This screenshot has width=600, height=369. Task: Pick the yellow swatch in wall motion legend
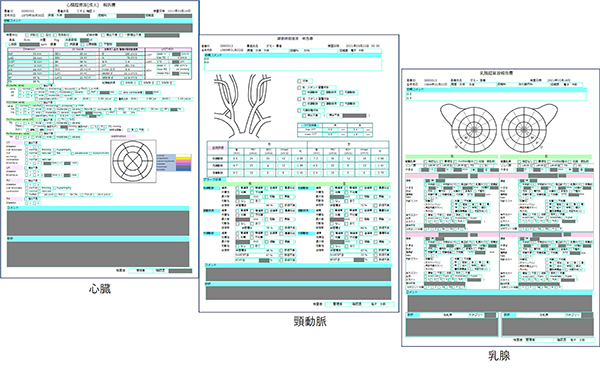click(183, 158)
